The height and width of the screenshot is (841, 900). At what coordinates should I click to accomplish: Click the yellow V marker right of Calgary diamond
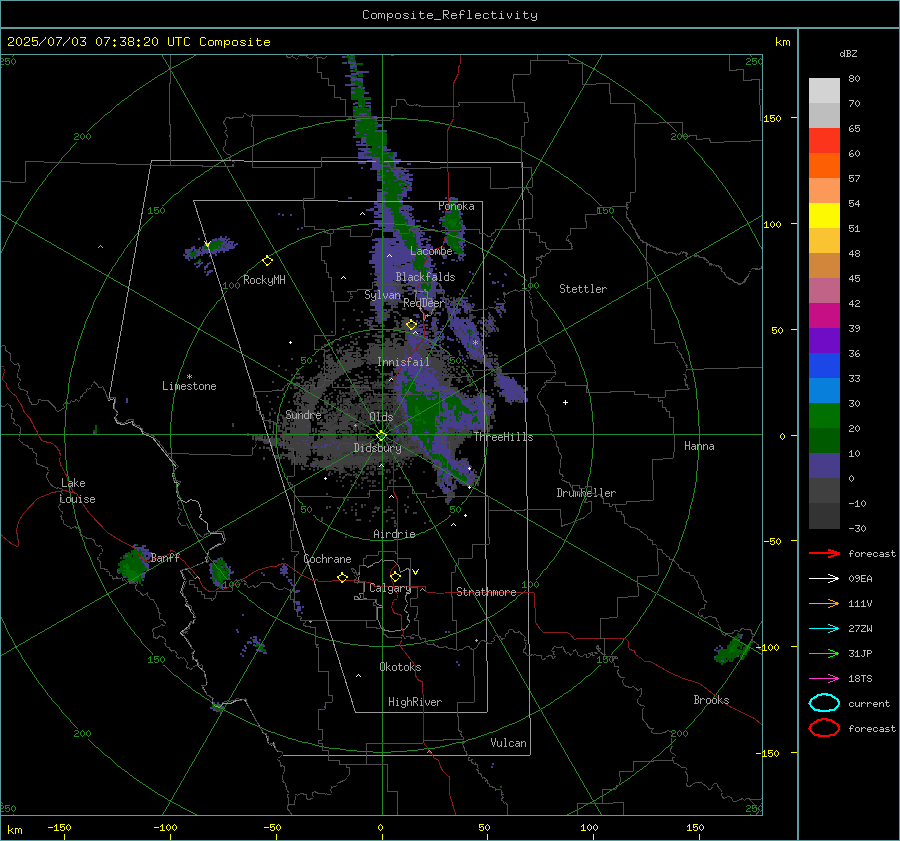click(416, 572)
